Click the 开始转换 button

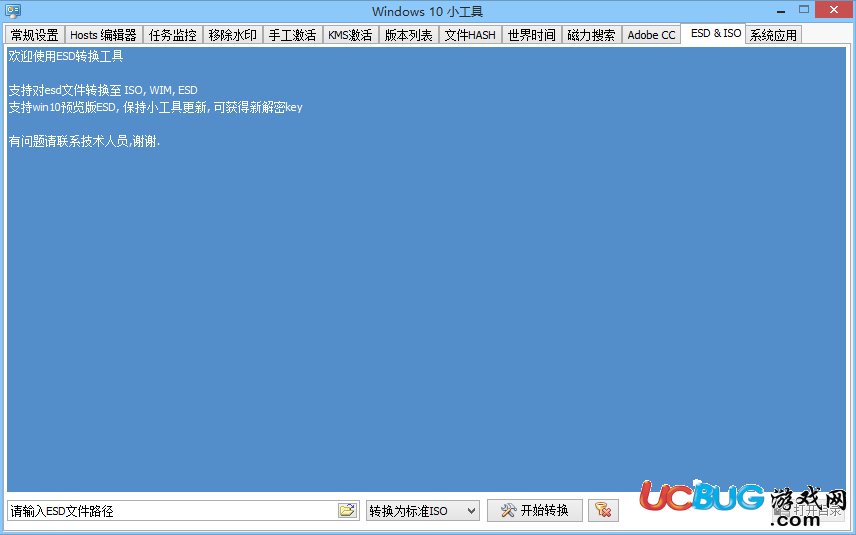pos(534,510)
